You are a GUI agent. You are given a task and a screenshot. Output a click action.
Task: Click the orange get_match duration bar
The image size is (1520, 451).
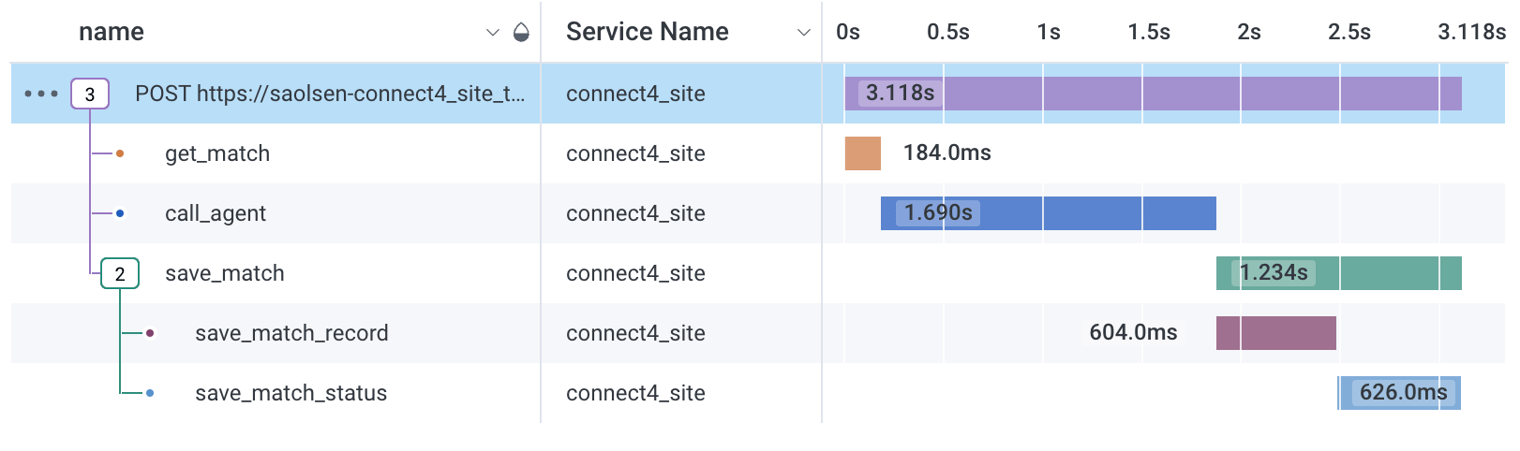[862, 154]
